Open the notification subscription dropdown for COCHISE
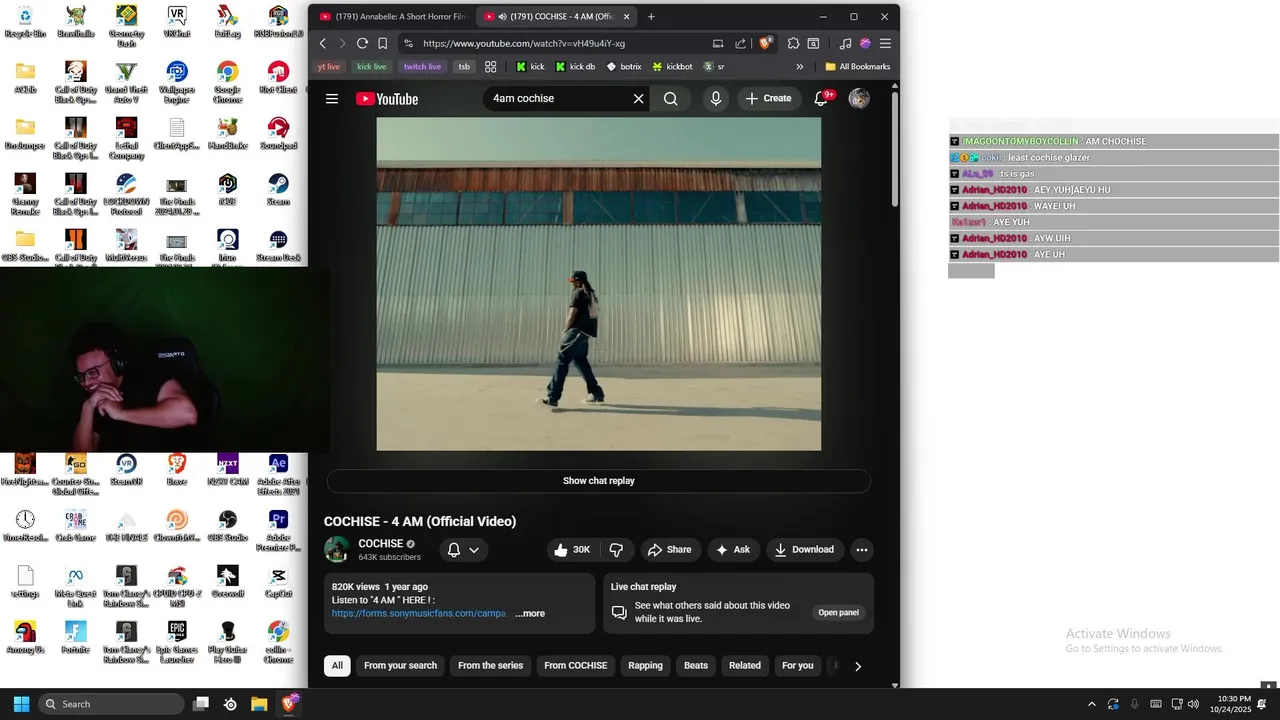Image resolution: width=1280 pixels, height=720 pixels. [x=463, y=550]
